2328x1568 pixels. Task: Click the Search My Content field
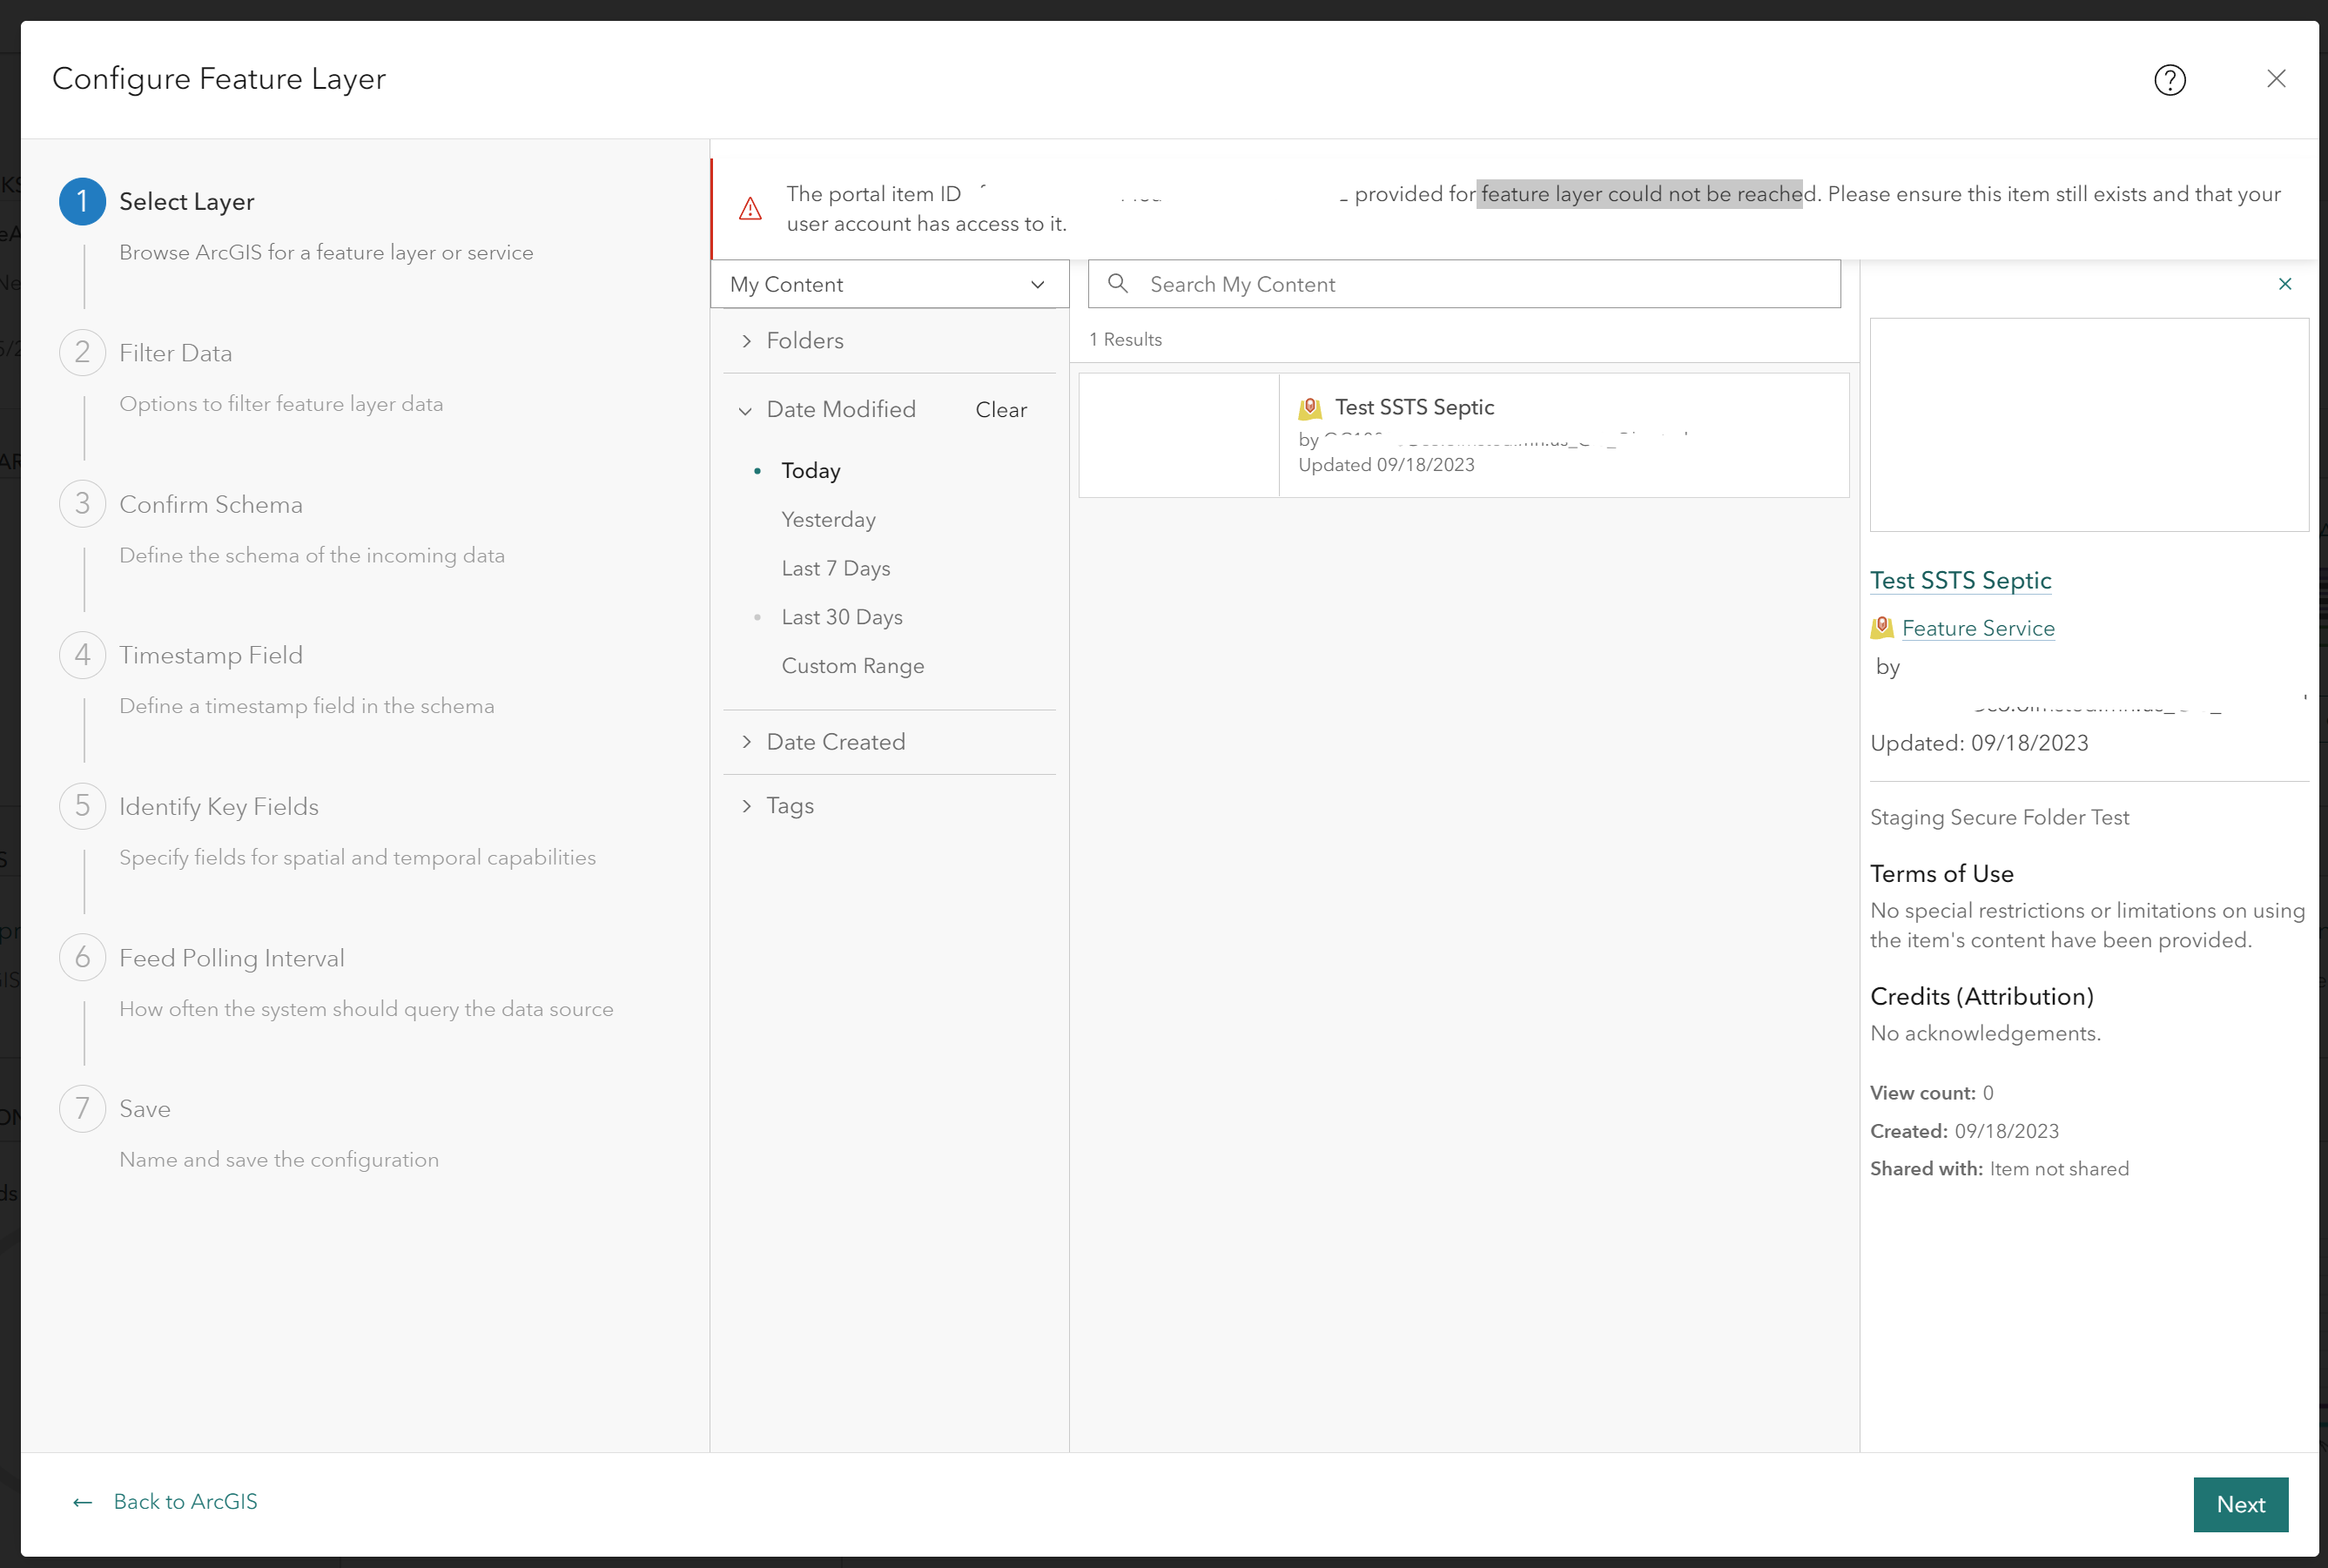click(x=1480, y=285)
